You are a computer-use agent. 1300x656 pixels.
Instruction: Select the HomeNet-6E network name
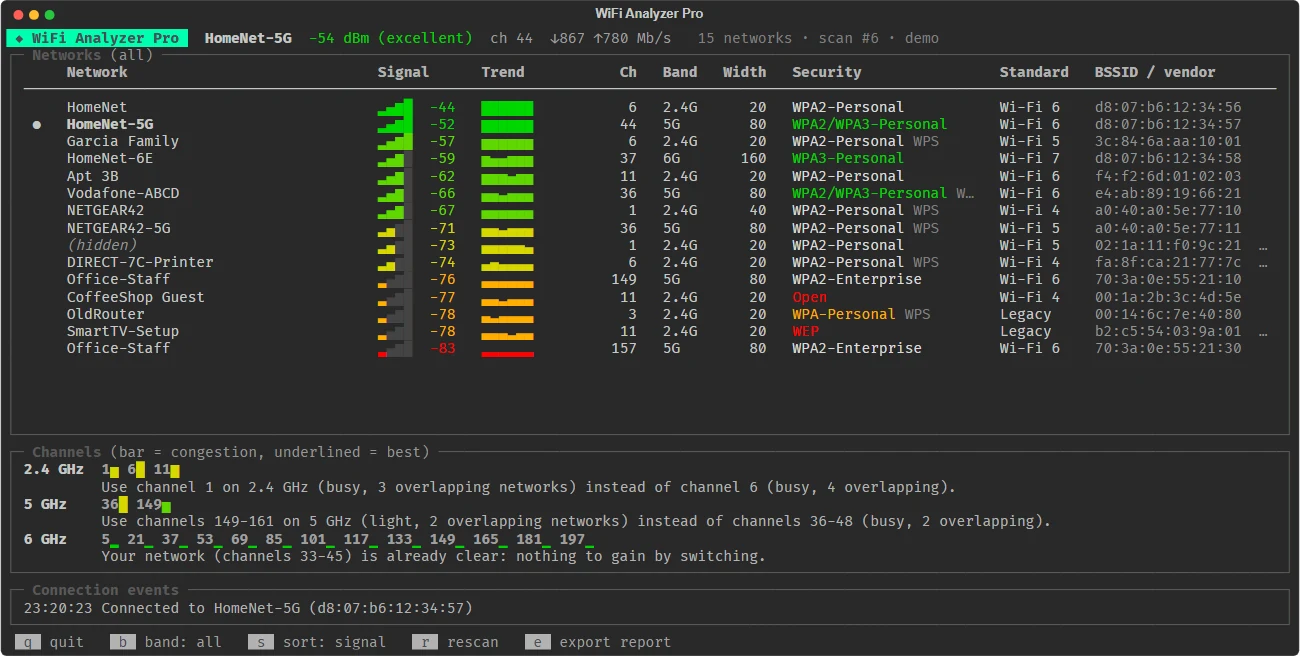(110, 159)
